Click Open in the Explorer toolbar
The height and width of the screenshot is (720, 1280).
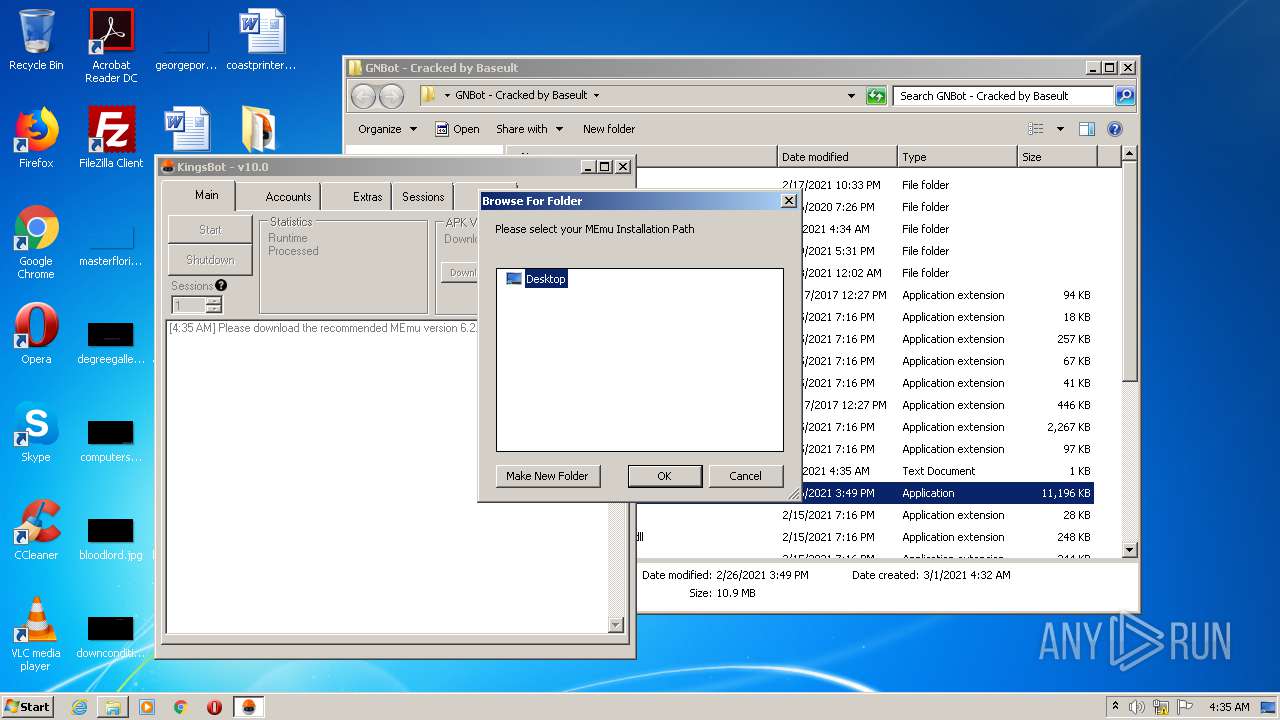click(457, 129)
